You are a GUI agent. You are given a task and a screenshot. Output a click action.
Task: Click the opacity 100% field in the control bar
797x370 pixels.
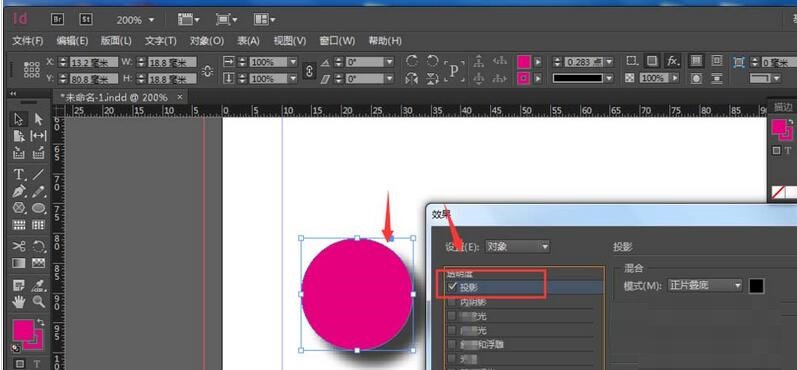tap(655, 78)
